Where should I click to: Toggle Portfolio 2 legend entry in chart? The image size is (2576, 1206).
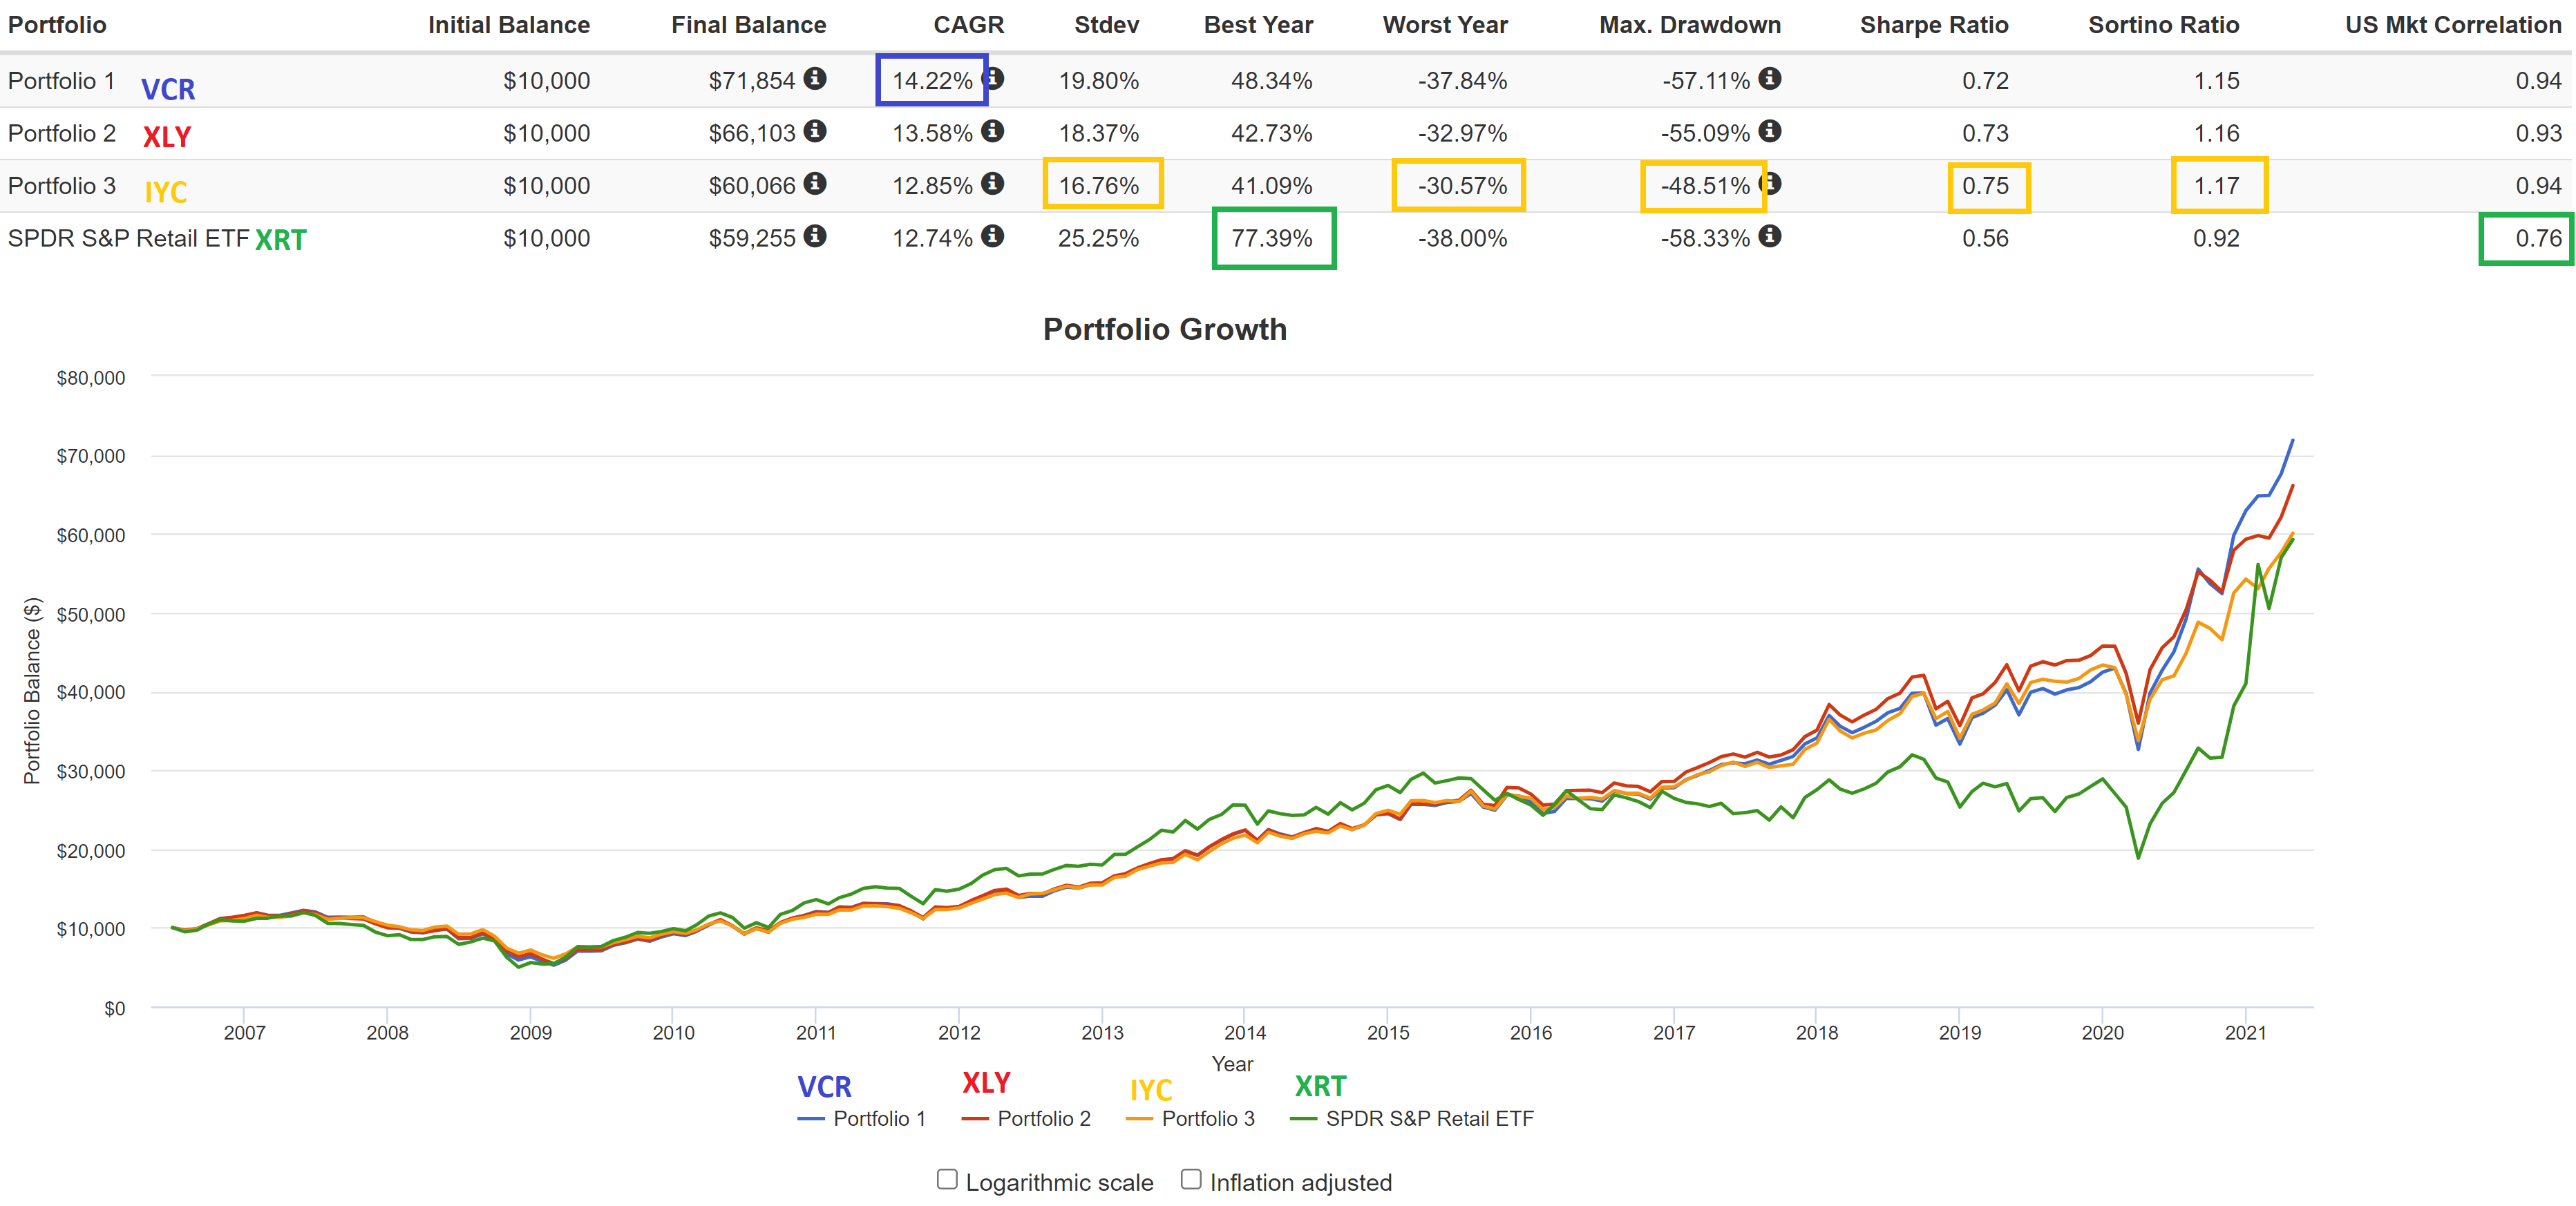coord(1026,1118)
